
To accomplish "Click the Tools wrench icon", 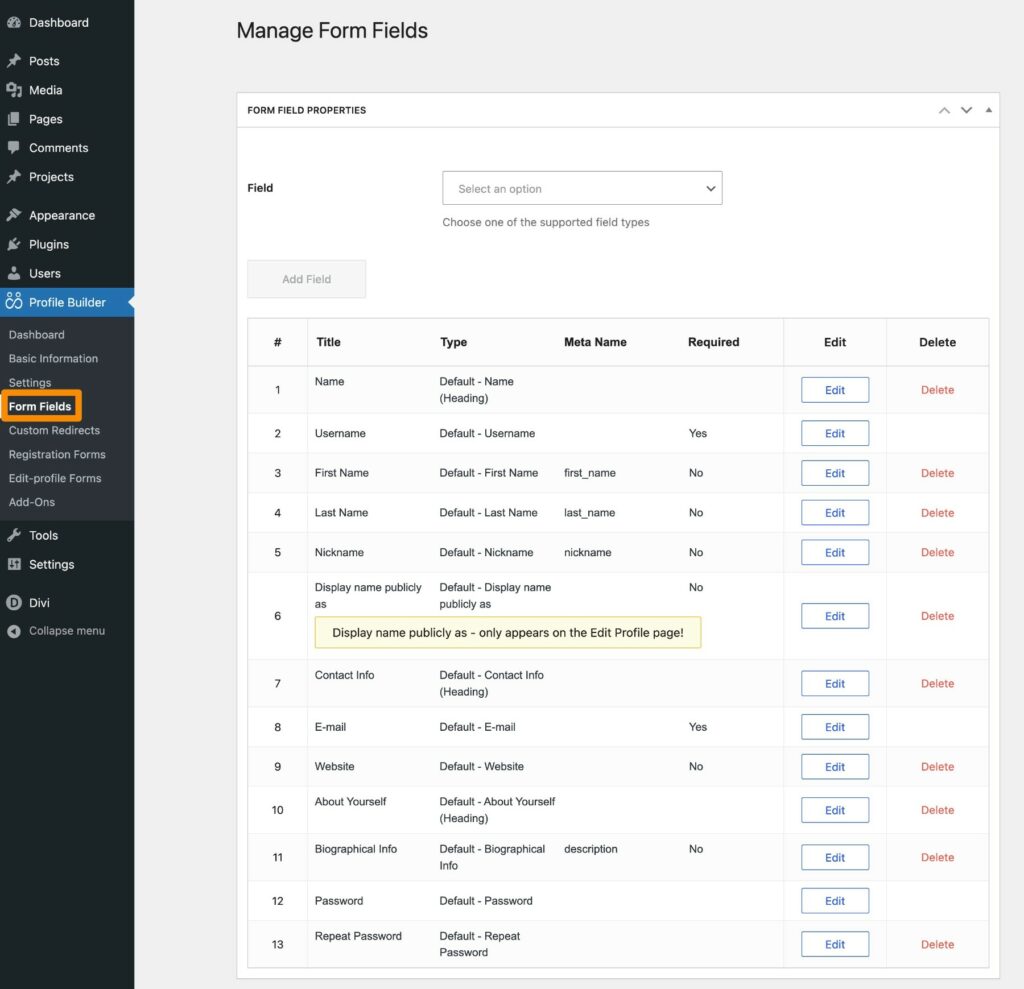I will tap(14, 535).
